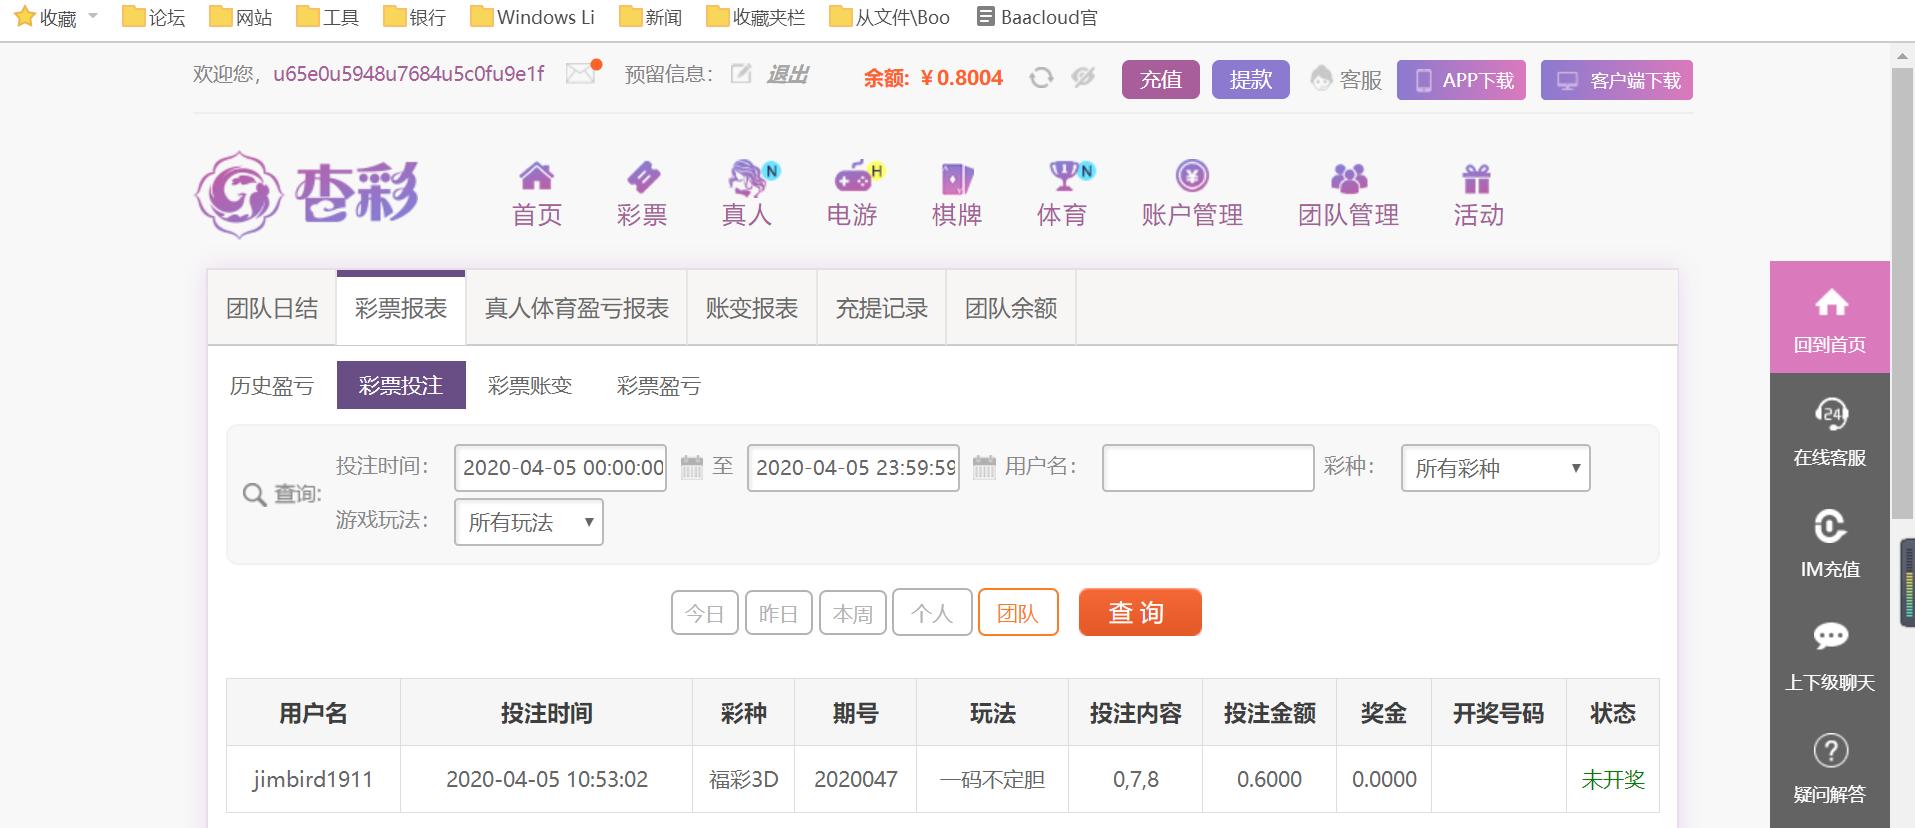Open the 论坛 bookmark folder
The image size is (1915, 828).
154,17
